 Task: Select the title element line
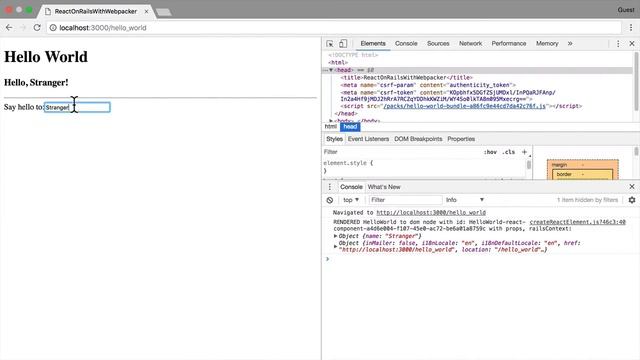[x=407, y=78]
